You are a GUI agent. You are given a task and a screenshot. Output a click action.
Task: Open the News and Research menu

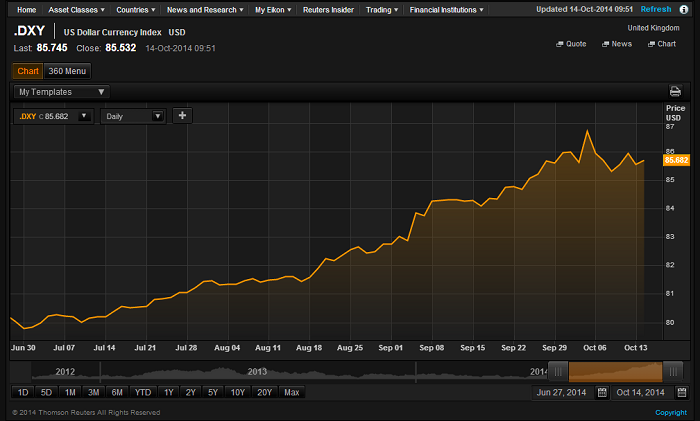(205, 10)
